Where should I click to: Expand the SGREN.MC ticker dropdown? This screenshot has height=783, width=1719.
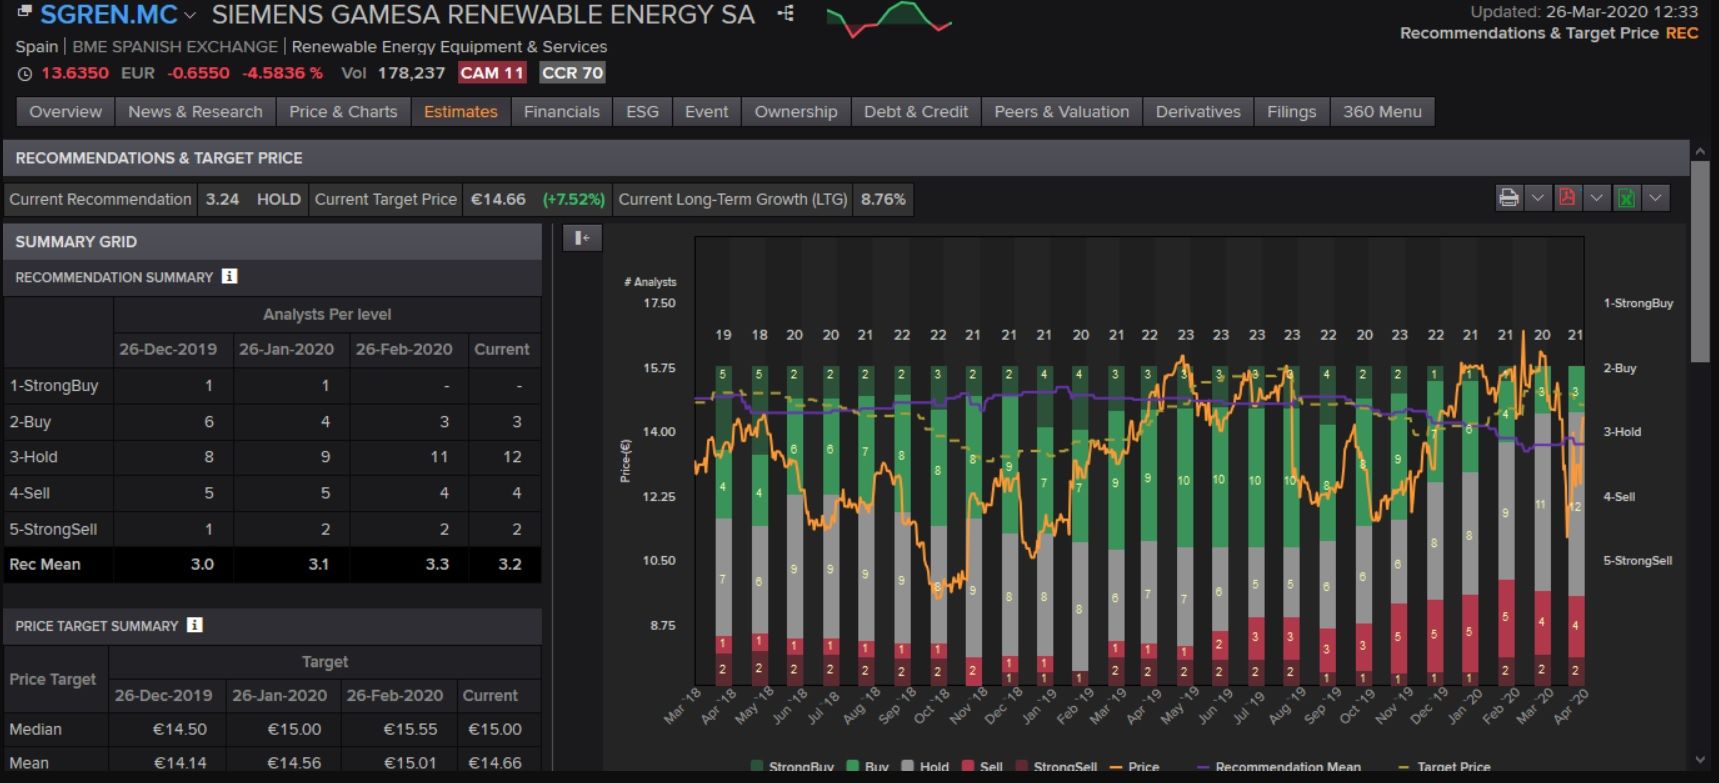pos(190,16)
